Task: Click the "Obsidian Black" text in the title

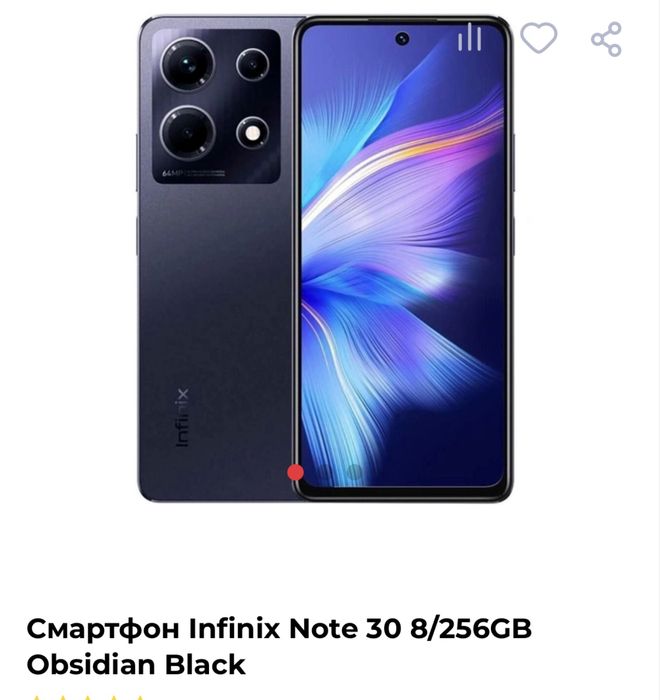Action: tap(136, 664)
